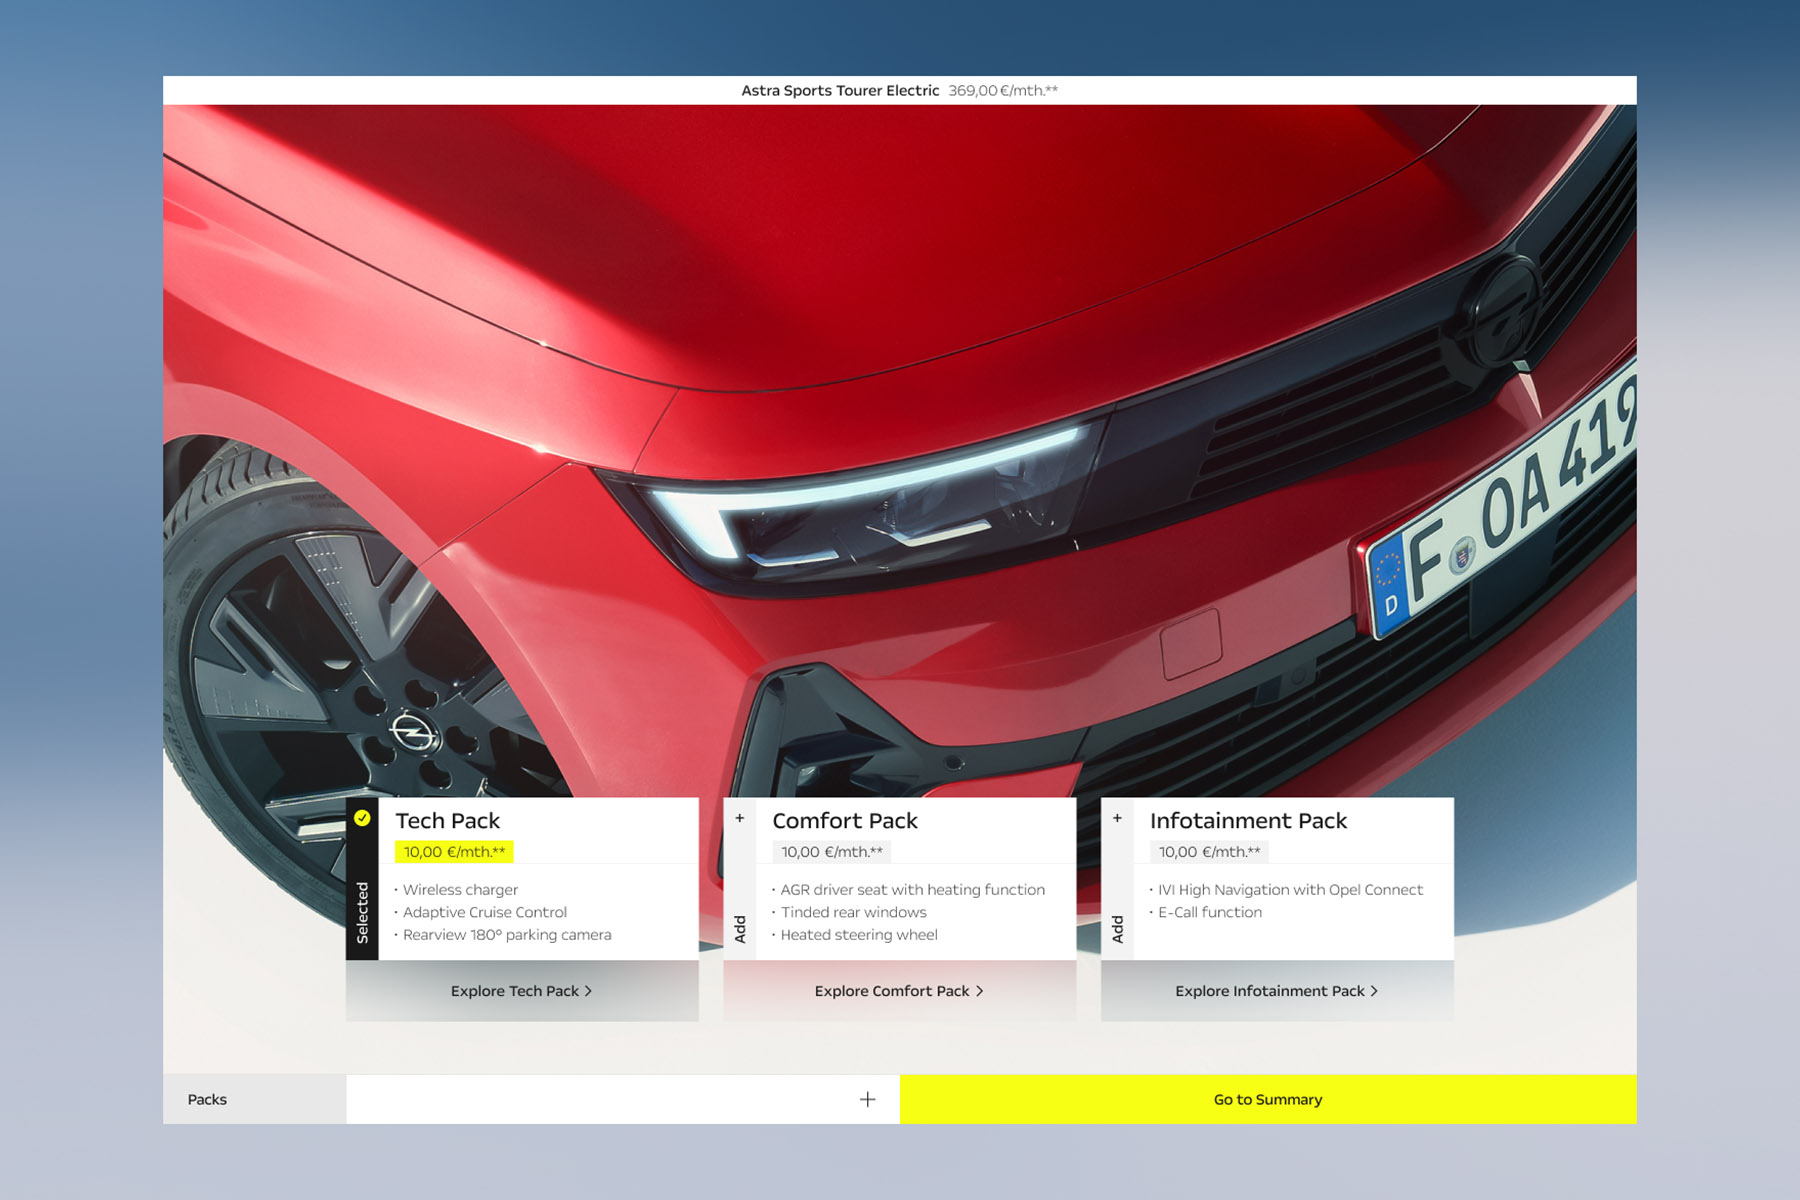Viewport: 1800px width, 1200px height.
Task: Select the Packs tab label
Action: pyautogui.click(x=207, y=1099)
